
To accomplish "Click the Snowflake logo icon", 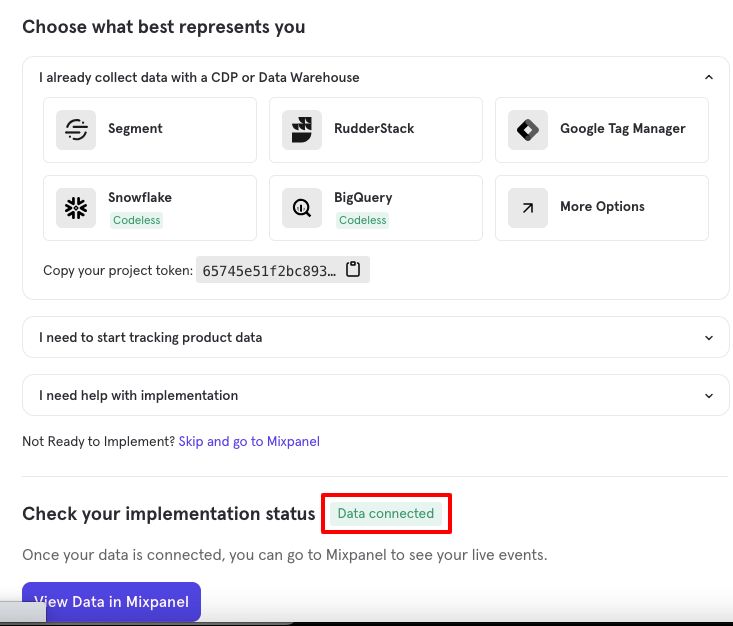I will (x=76, y=208).
